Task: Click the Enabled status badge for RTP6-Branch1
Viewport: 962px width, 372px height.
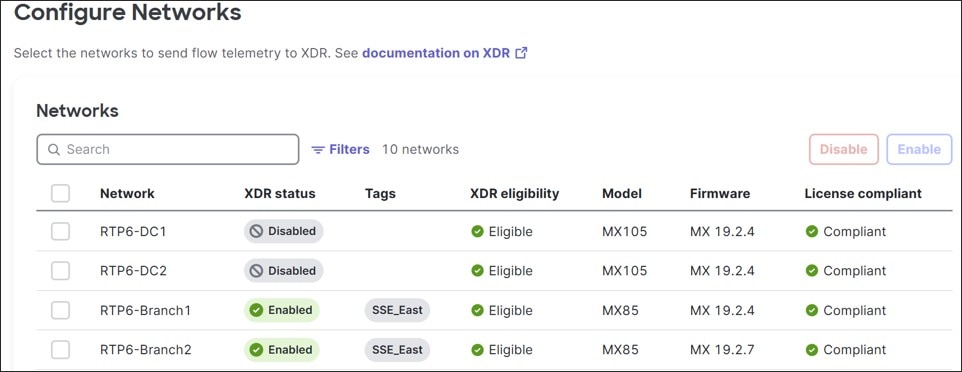Action: (x=282, y=310)
